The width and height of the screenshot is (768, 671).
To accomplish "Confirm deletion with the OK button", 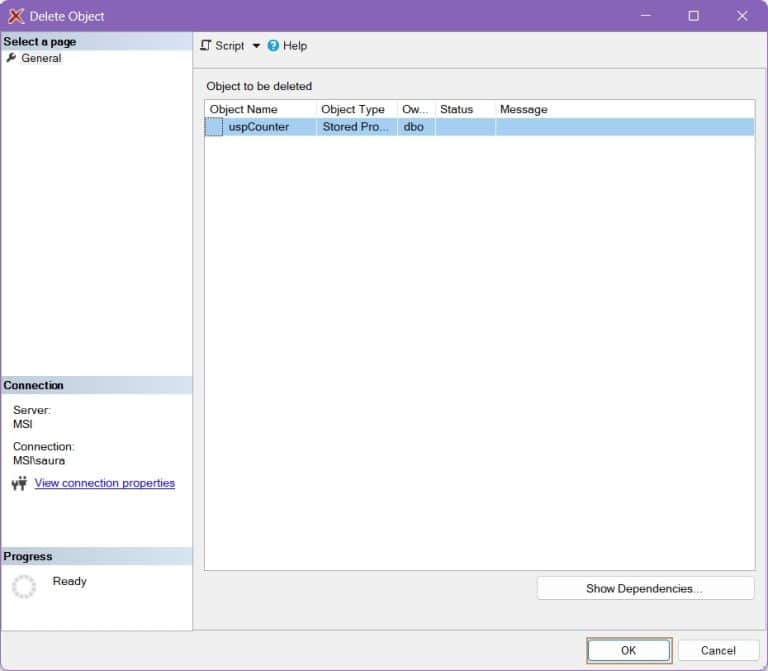I will pyautogui.click(x=629, y=650).
